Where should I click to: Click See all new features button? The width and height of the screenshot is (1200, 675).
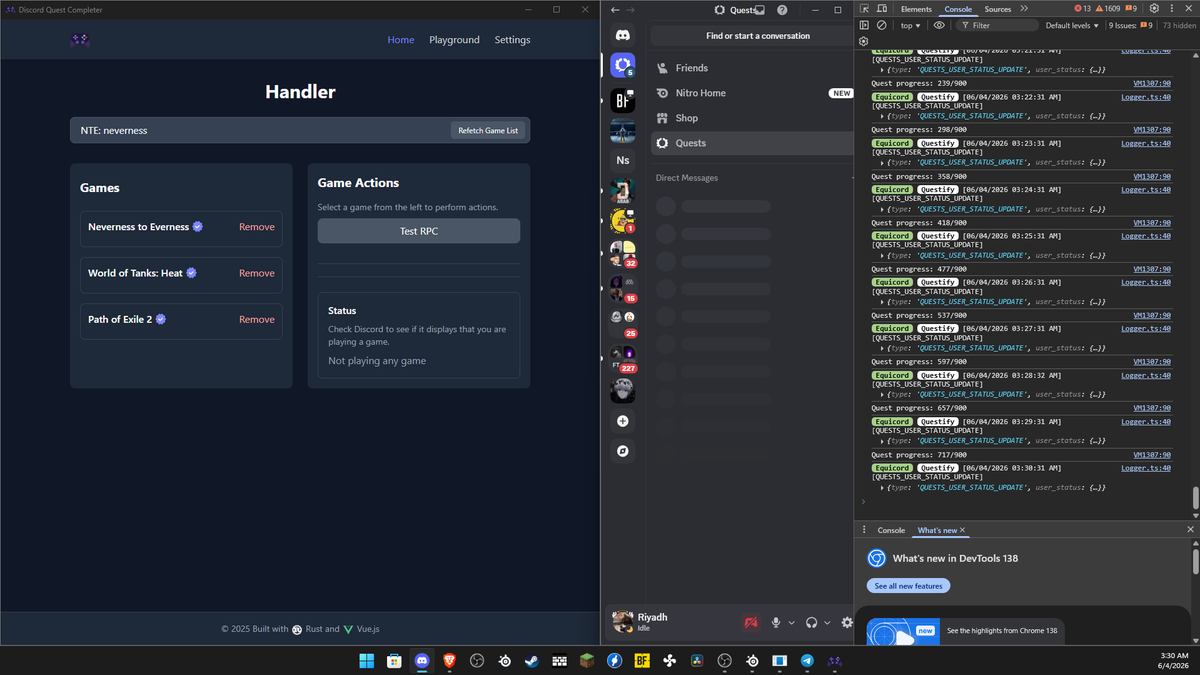pos(908,586)
